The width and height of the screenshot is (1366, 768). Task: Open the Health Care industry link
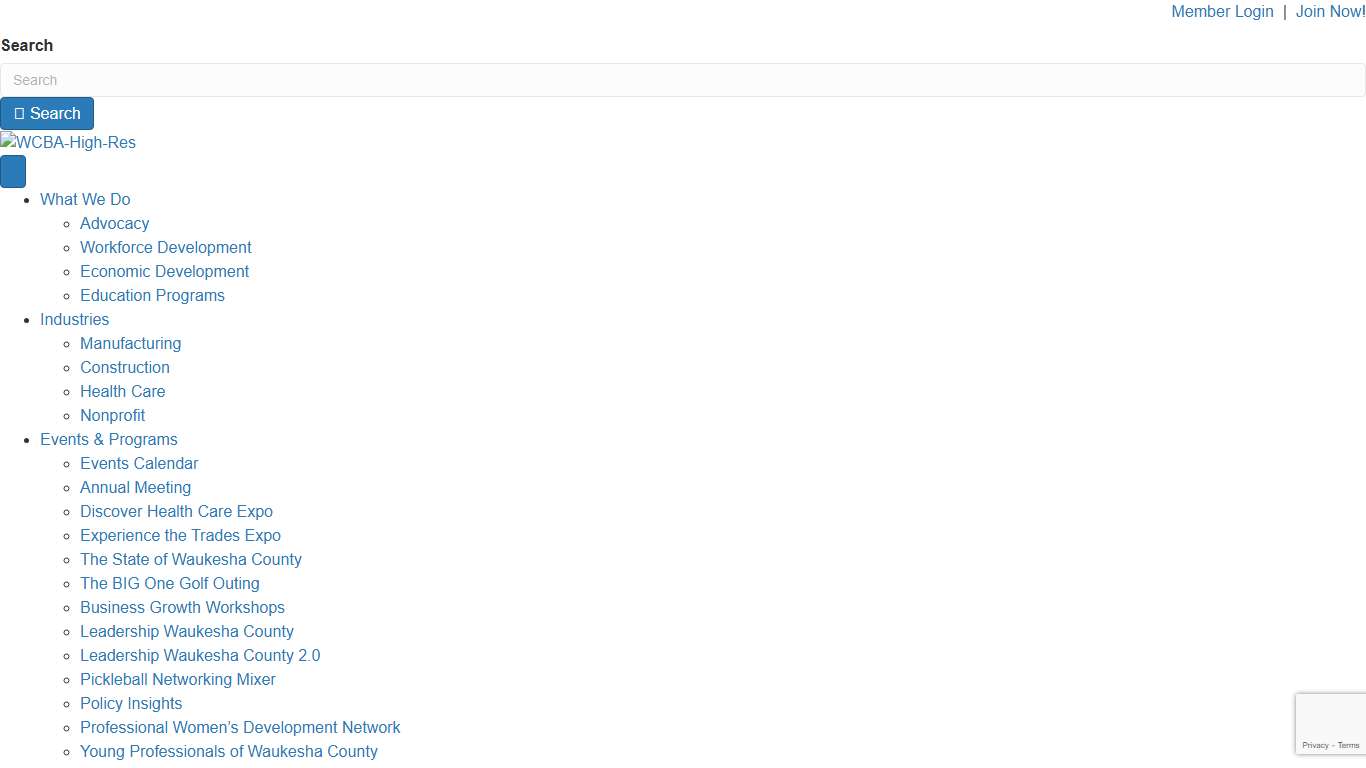[x=122, y=392]
